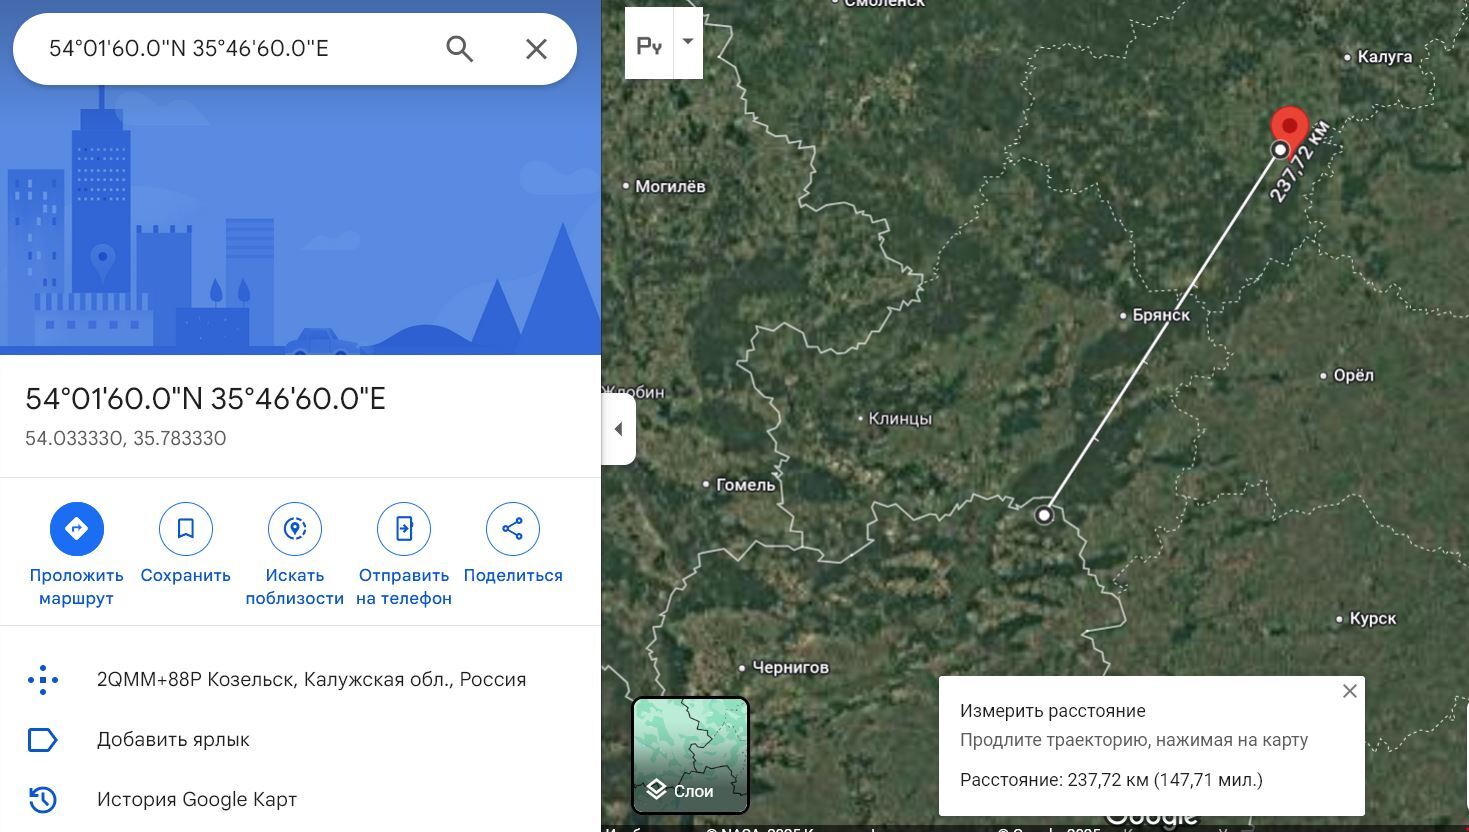The width and height of the screenshot is (1469, 832).
Task: Clear the search box with X icon
Action: [536, 48]
